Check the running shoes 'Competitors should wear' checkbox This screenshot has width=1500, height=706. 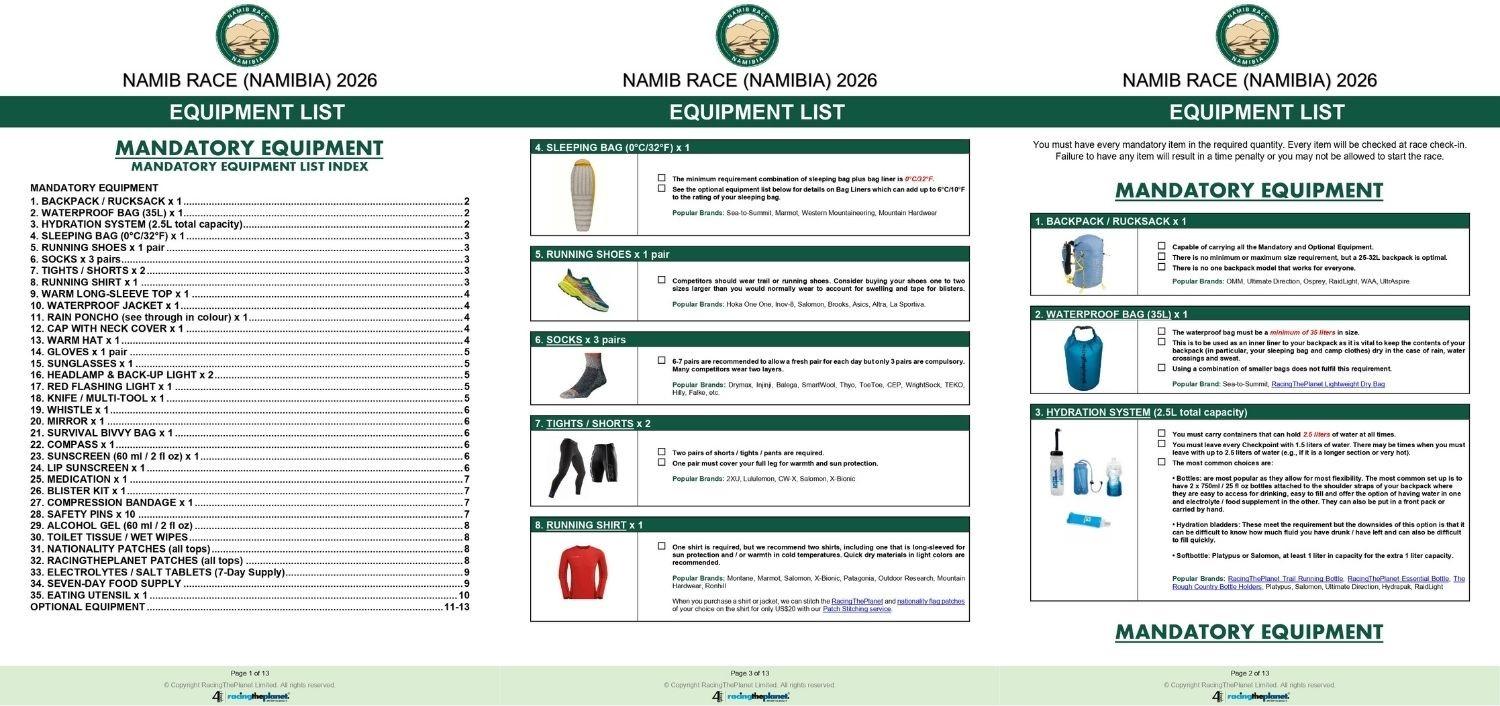(661, 280)
